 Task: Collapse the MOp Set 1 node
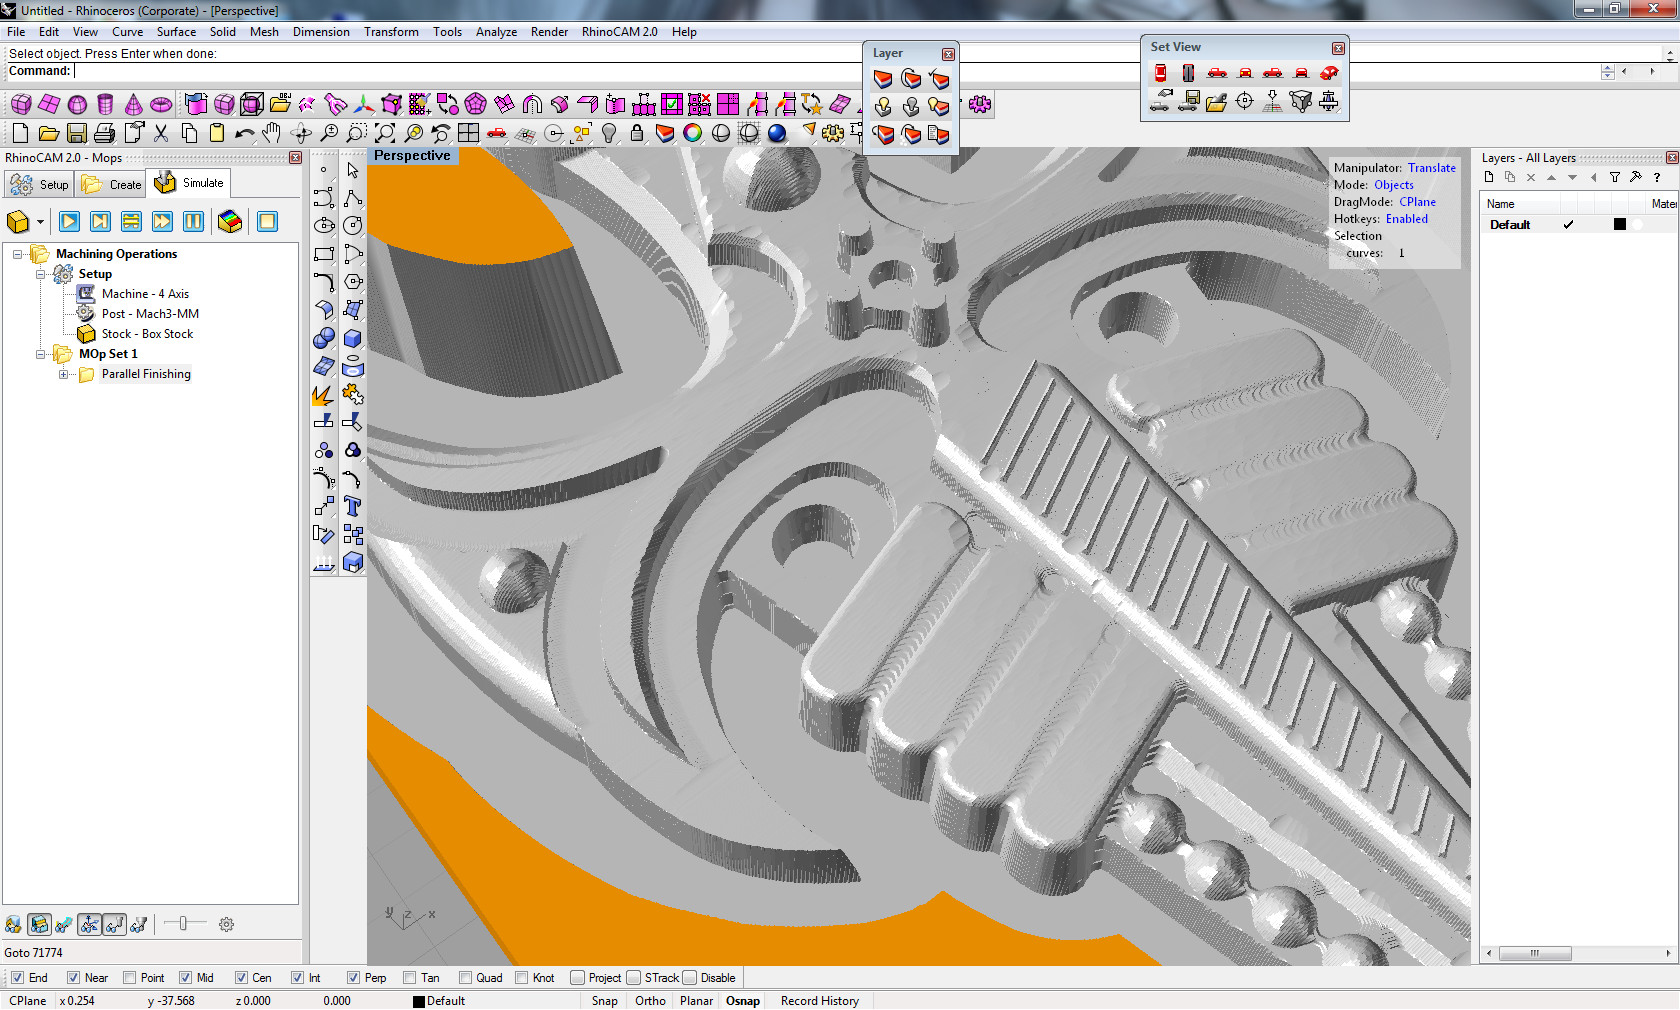click(x=41, y=354)
